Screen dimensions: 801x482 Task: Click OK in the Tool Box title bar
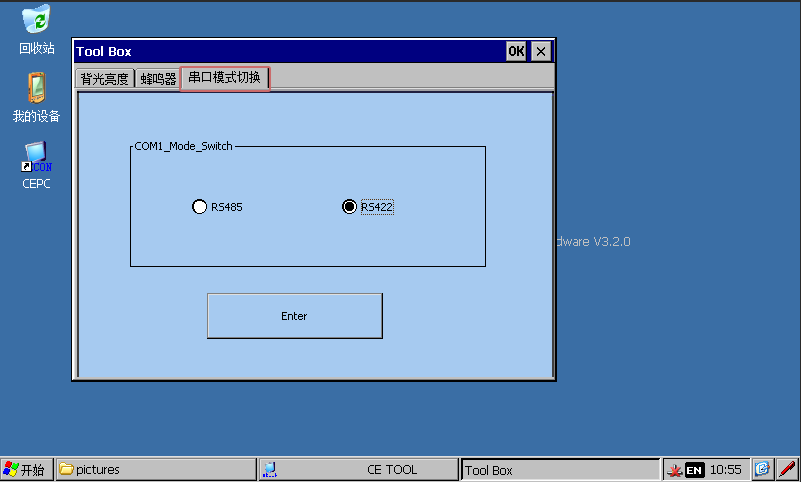point(516,51)
